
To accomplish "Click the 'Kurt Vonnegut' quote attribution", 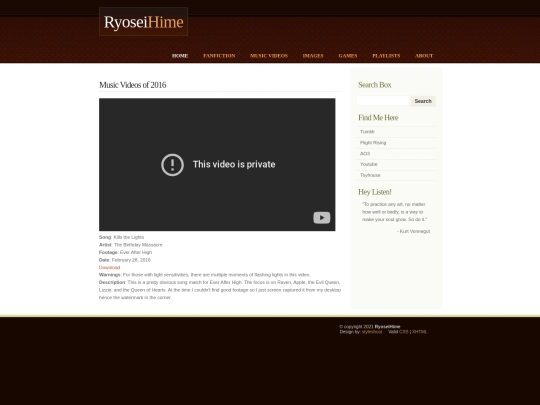I will [x=415, y=231].
